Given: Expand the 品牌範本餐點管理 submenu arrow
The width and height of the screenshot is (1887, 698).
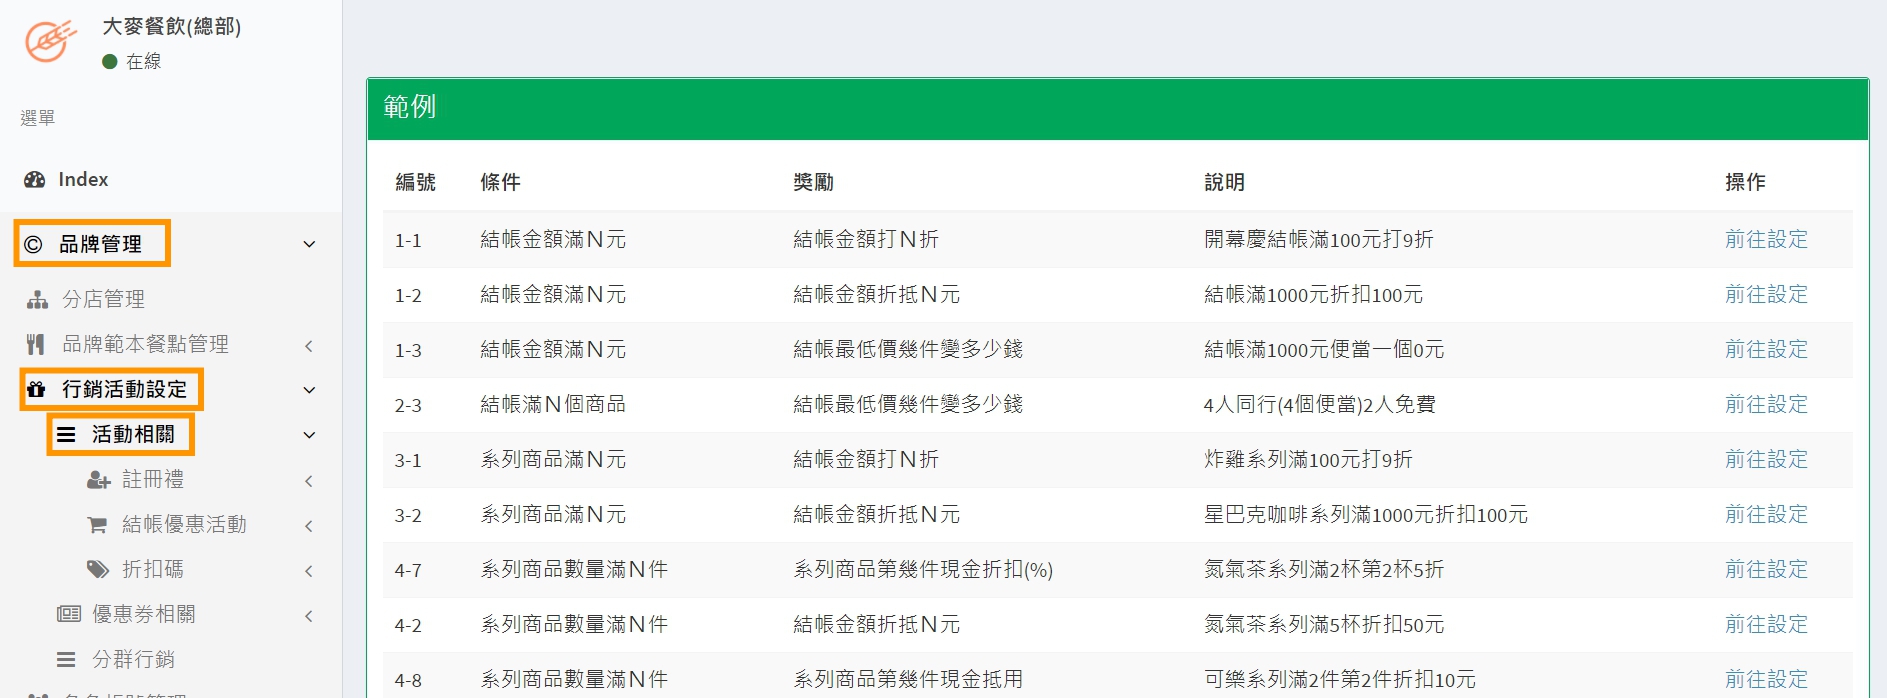Looking at the screenshot, I should pyautogui.click(x=309, y=345).
